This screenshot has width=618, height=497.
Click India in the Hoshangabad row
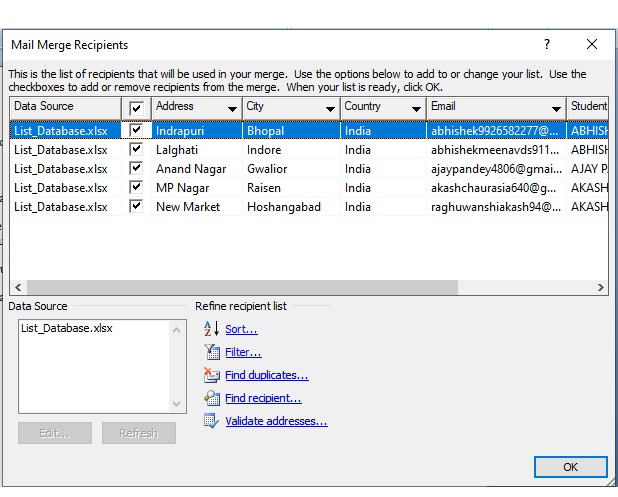pyautogui.click(x=383, y=207)
